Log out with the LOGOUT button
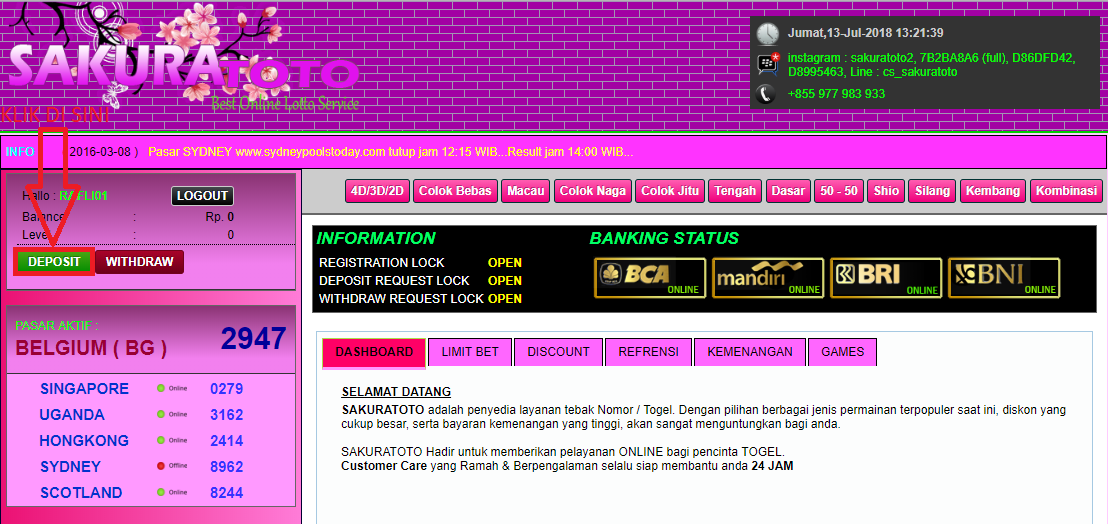 pyautogui.click(x=202, y=196)
